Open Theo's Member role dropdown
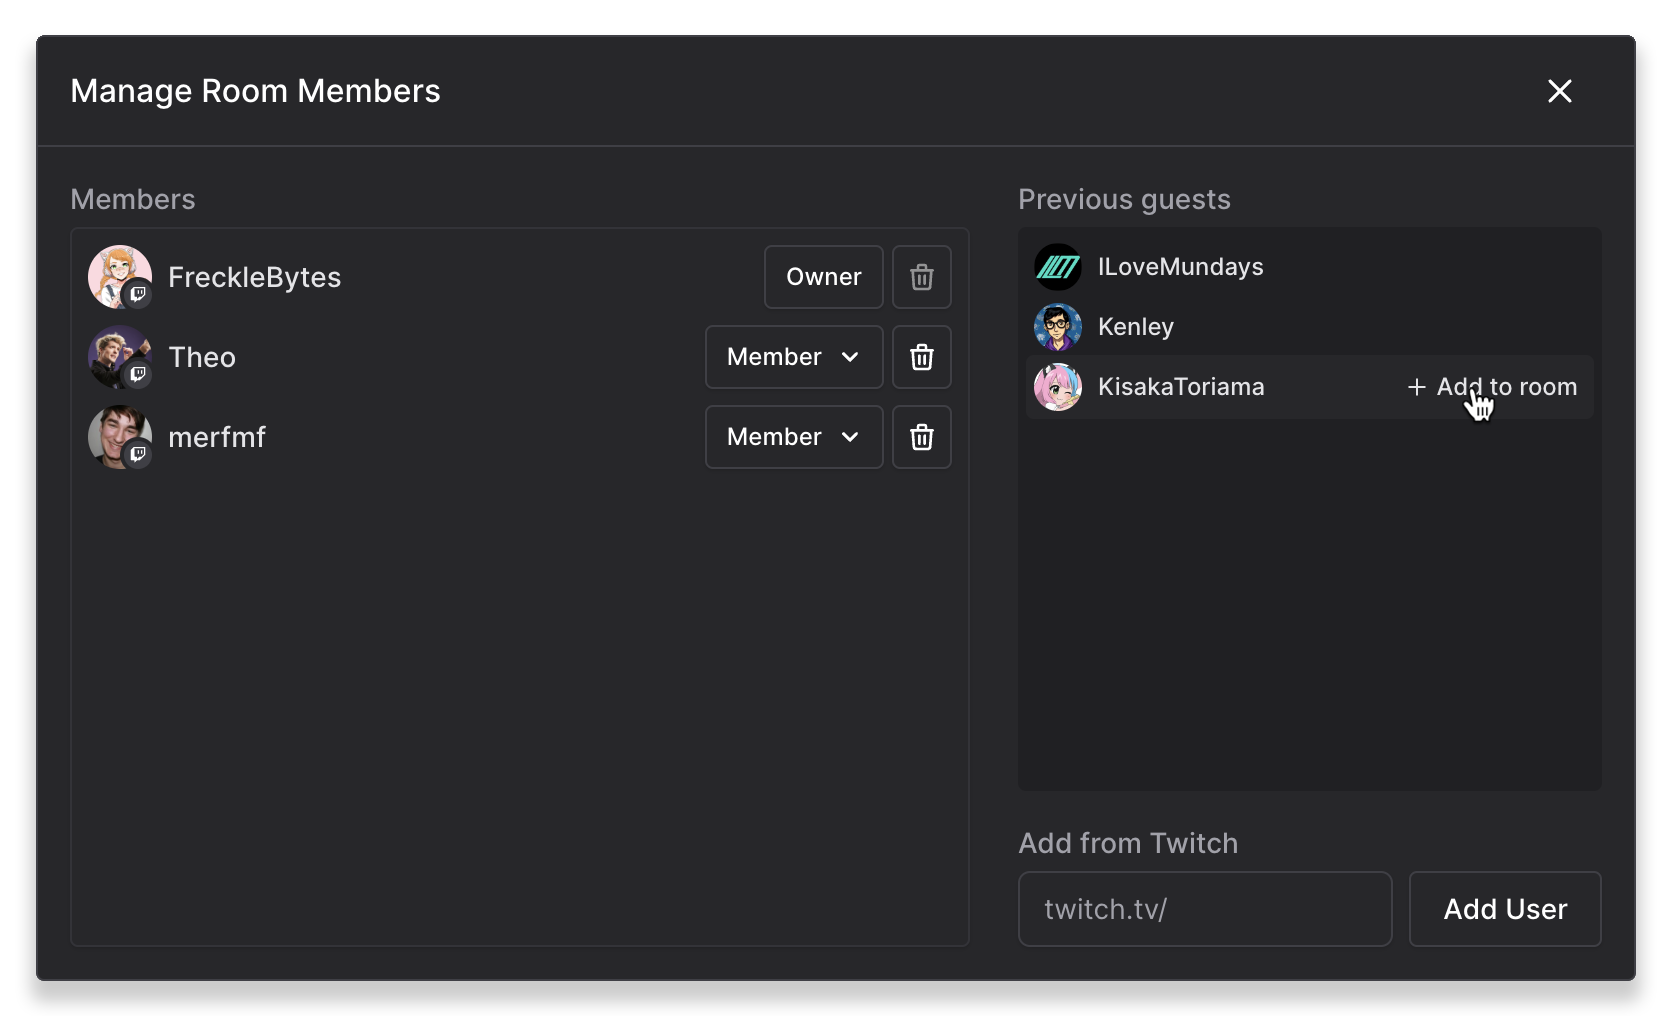 click(793, 357)
